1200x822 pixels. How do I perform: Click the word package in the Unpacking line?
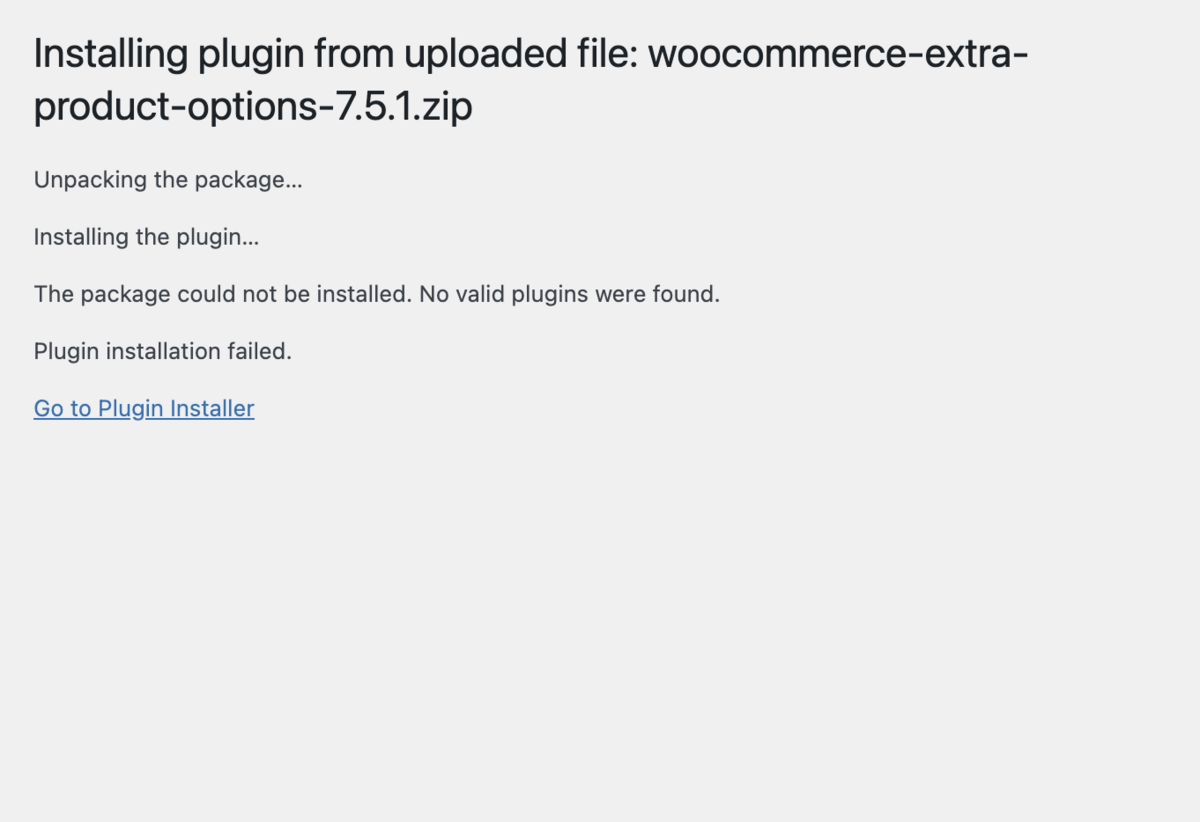pos(244,180)
